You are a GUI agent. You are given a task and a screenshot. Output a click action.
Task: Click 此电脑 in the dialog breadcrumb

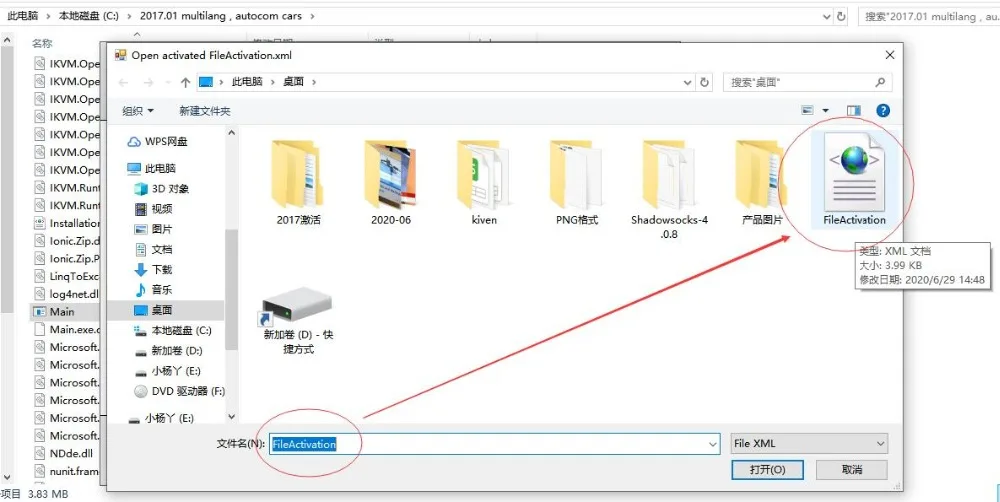(x=247, y=82)
